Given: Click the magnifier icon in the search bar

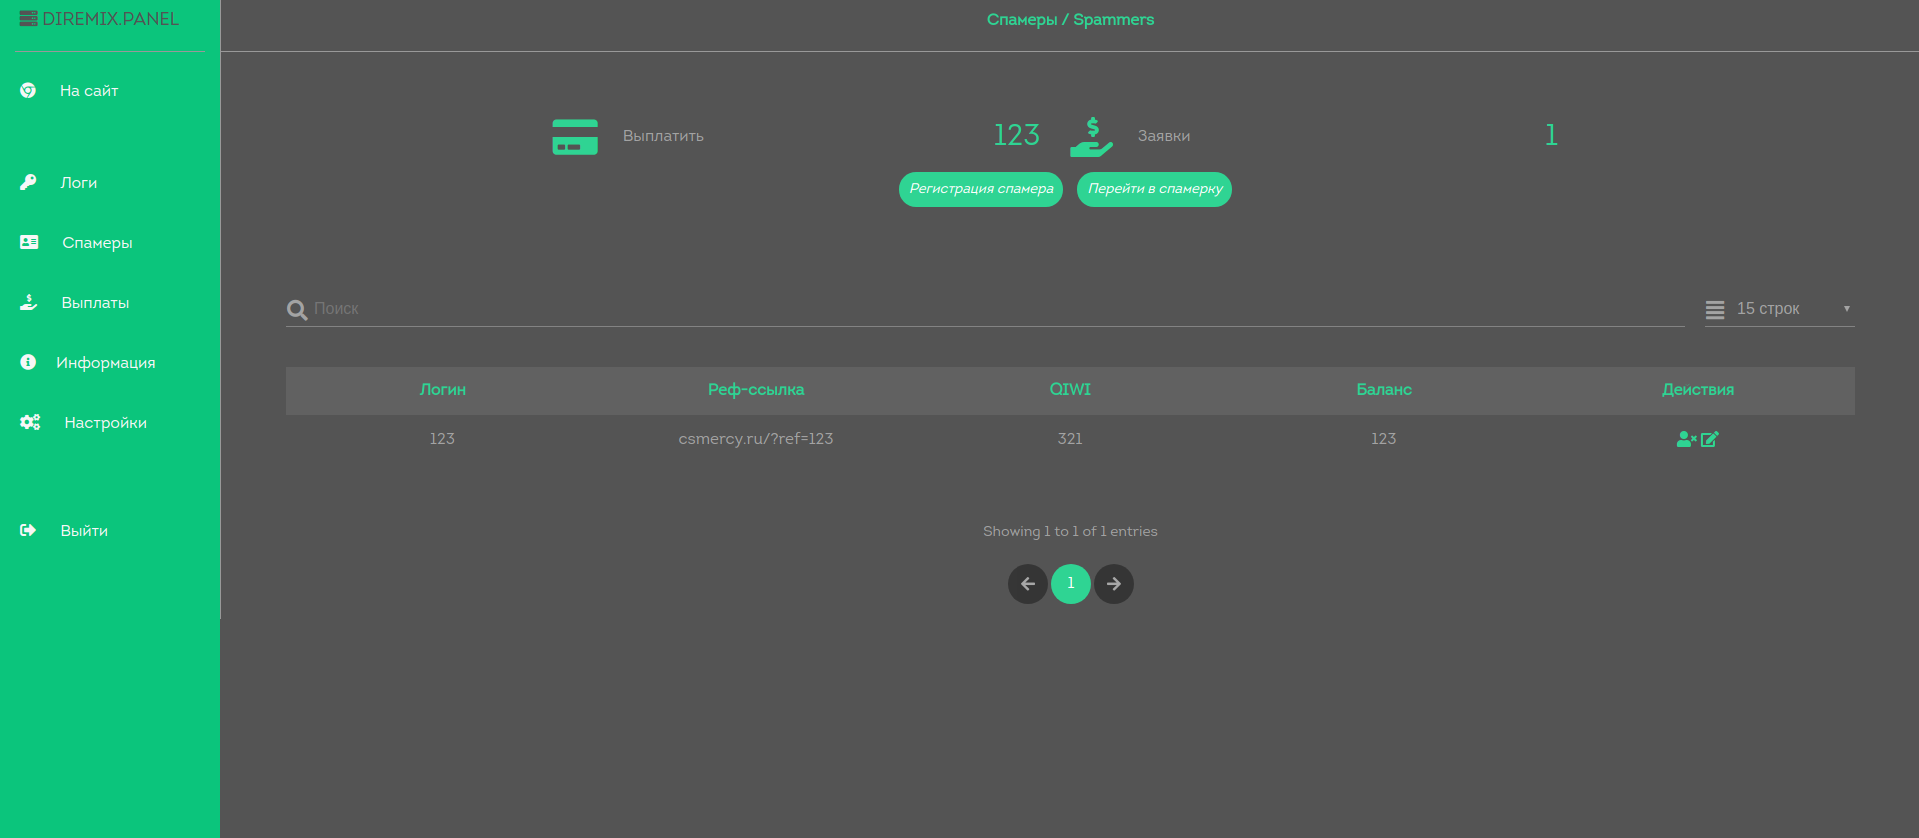Looking at the screenshot, I should pos(297,310).
